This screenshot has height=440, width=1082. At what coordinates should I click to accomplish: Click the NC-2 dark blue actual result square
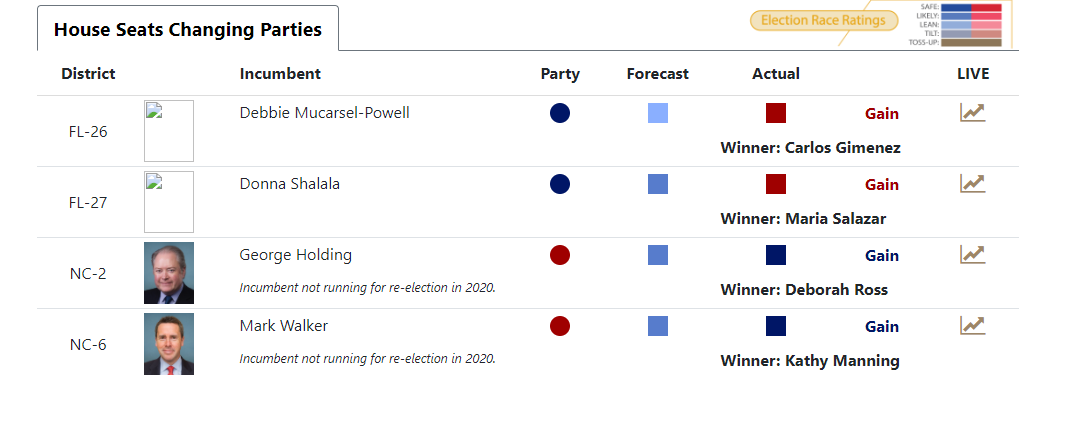coord(776,255)
